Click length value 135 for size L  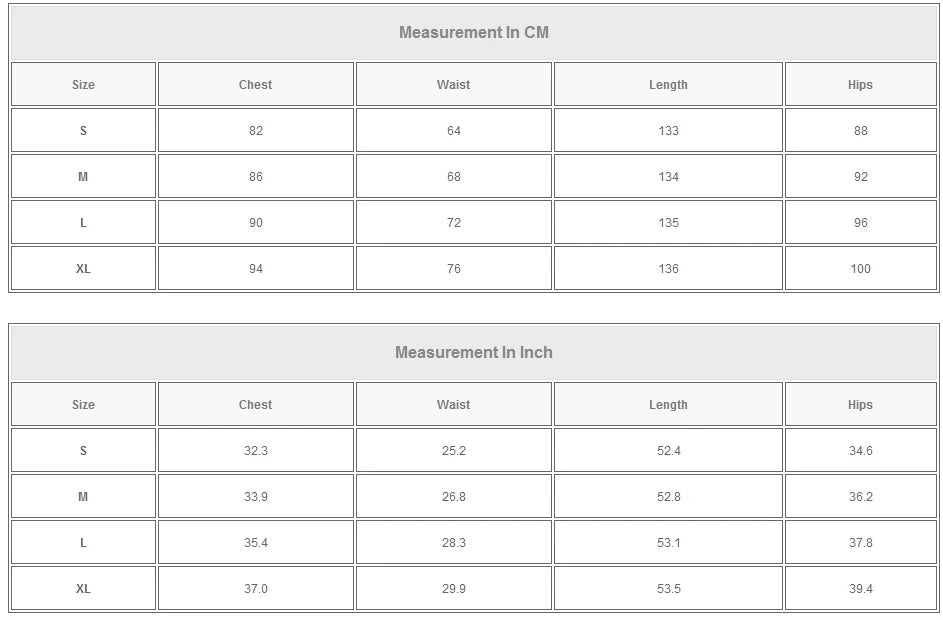click(668, 223)
